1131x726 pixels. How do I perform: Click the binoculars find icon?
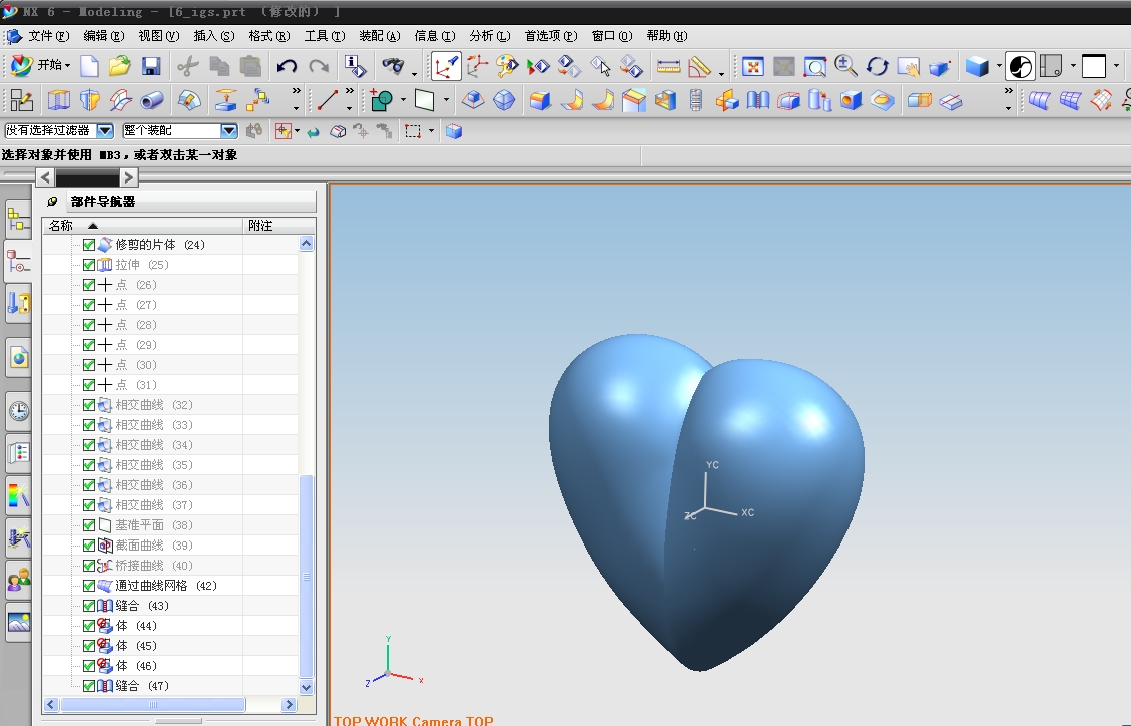click(x=393, y=67)
